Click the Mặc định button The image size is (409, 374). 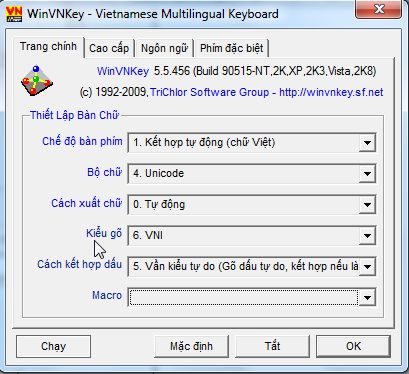tap(191, 346)
